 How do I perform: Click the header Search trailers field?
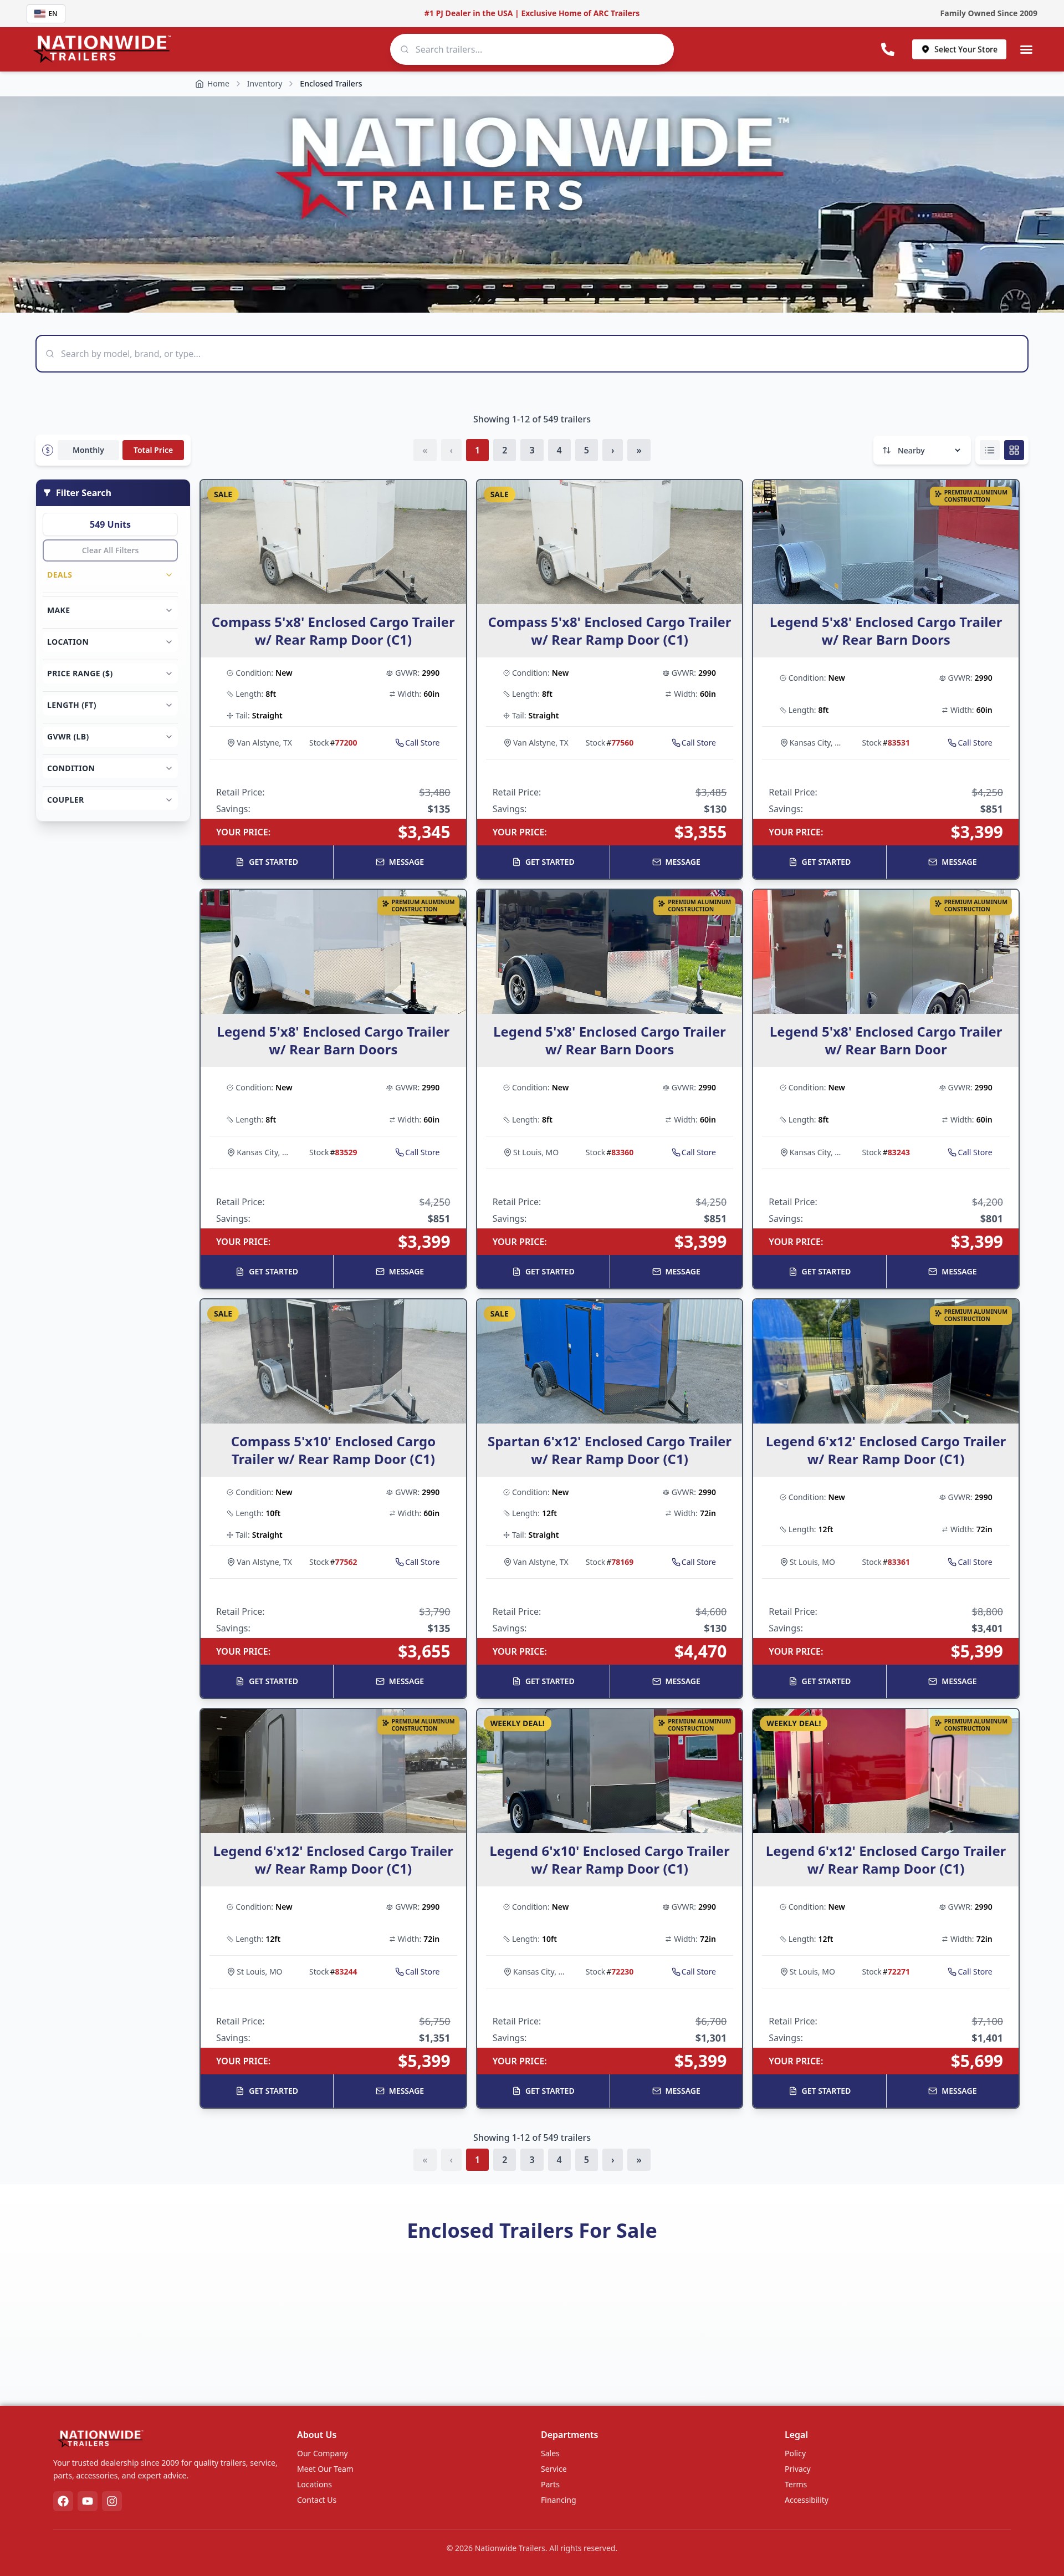532,49
